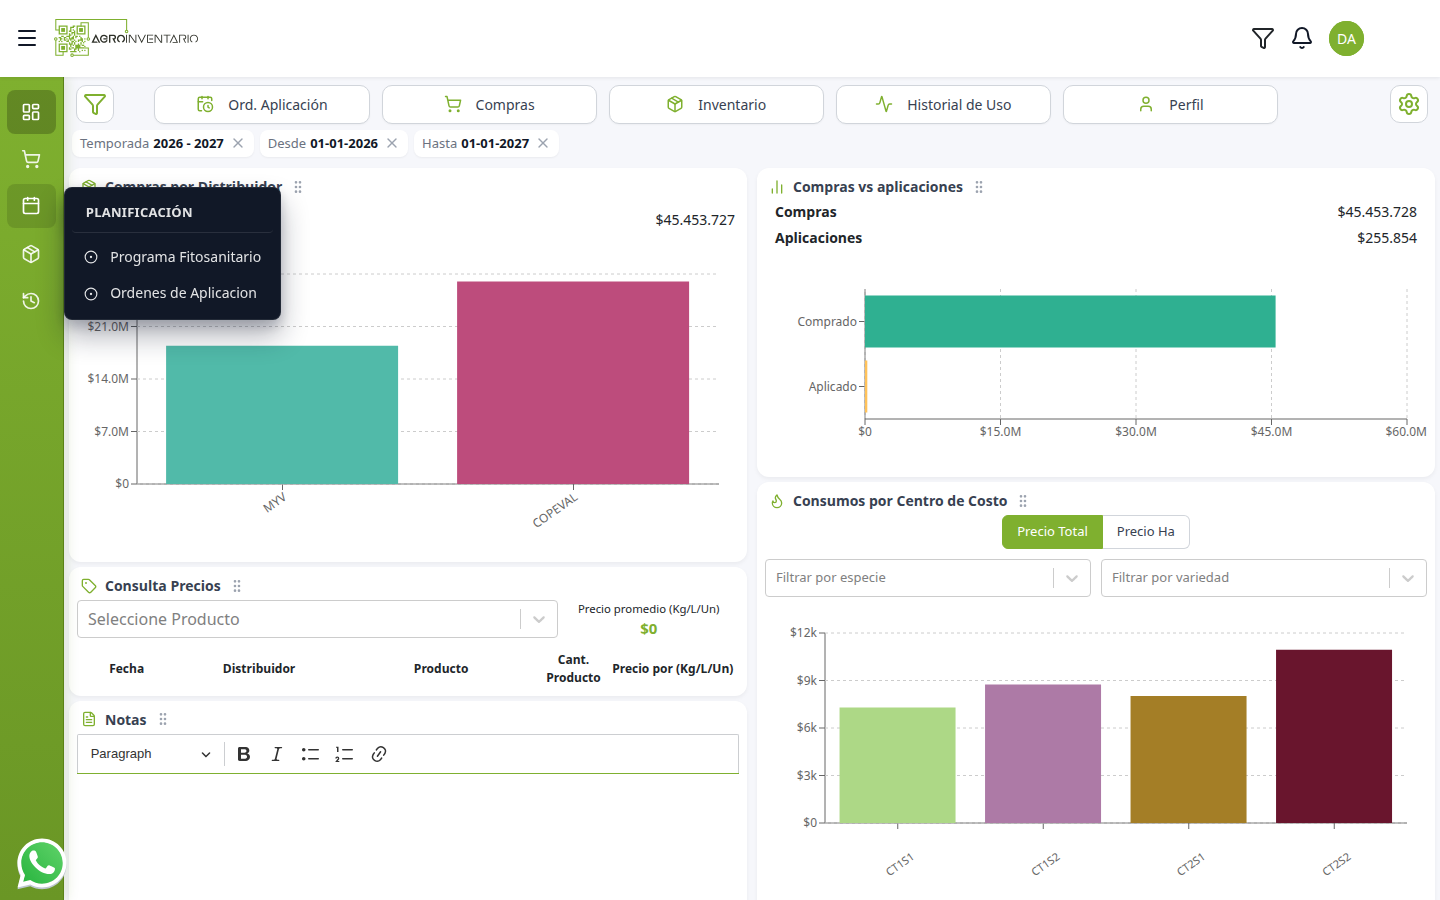
Task: Go to the Historial de Uso tab
Action: click(943, 104)
